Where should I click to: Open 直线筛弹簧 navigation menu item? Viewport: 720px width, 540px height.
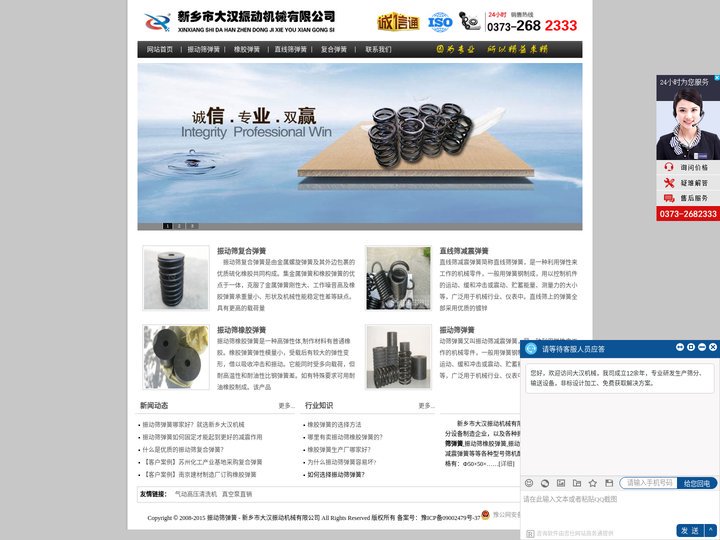point(290,49)
